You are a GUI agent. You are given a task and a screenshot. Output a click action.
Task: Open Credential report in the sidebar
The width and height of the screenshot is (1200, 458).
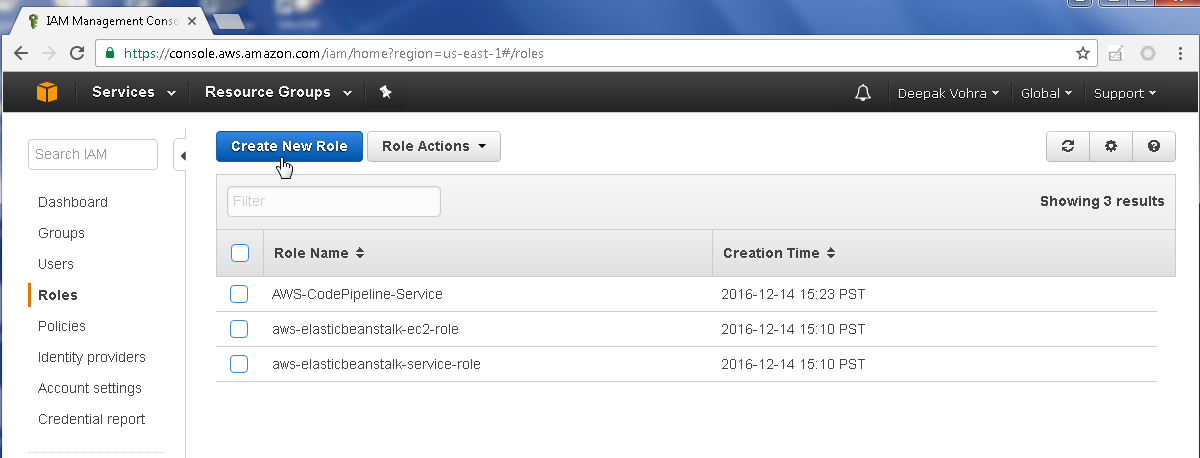92,419
